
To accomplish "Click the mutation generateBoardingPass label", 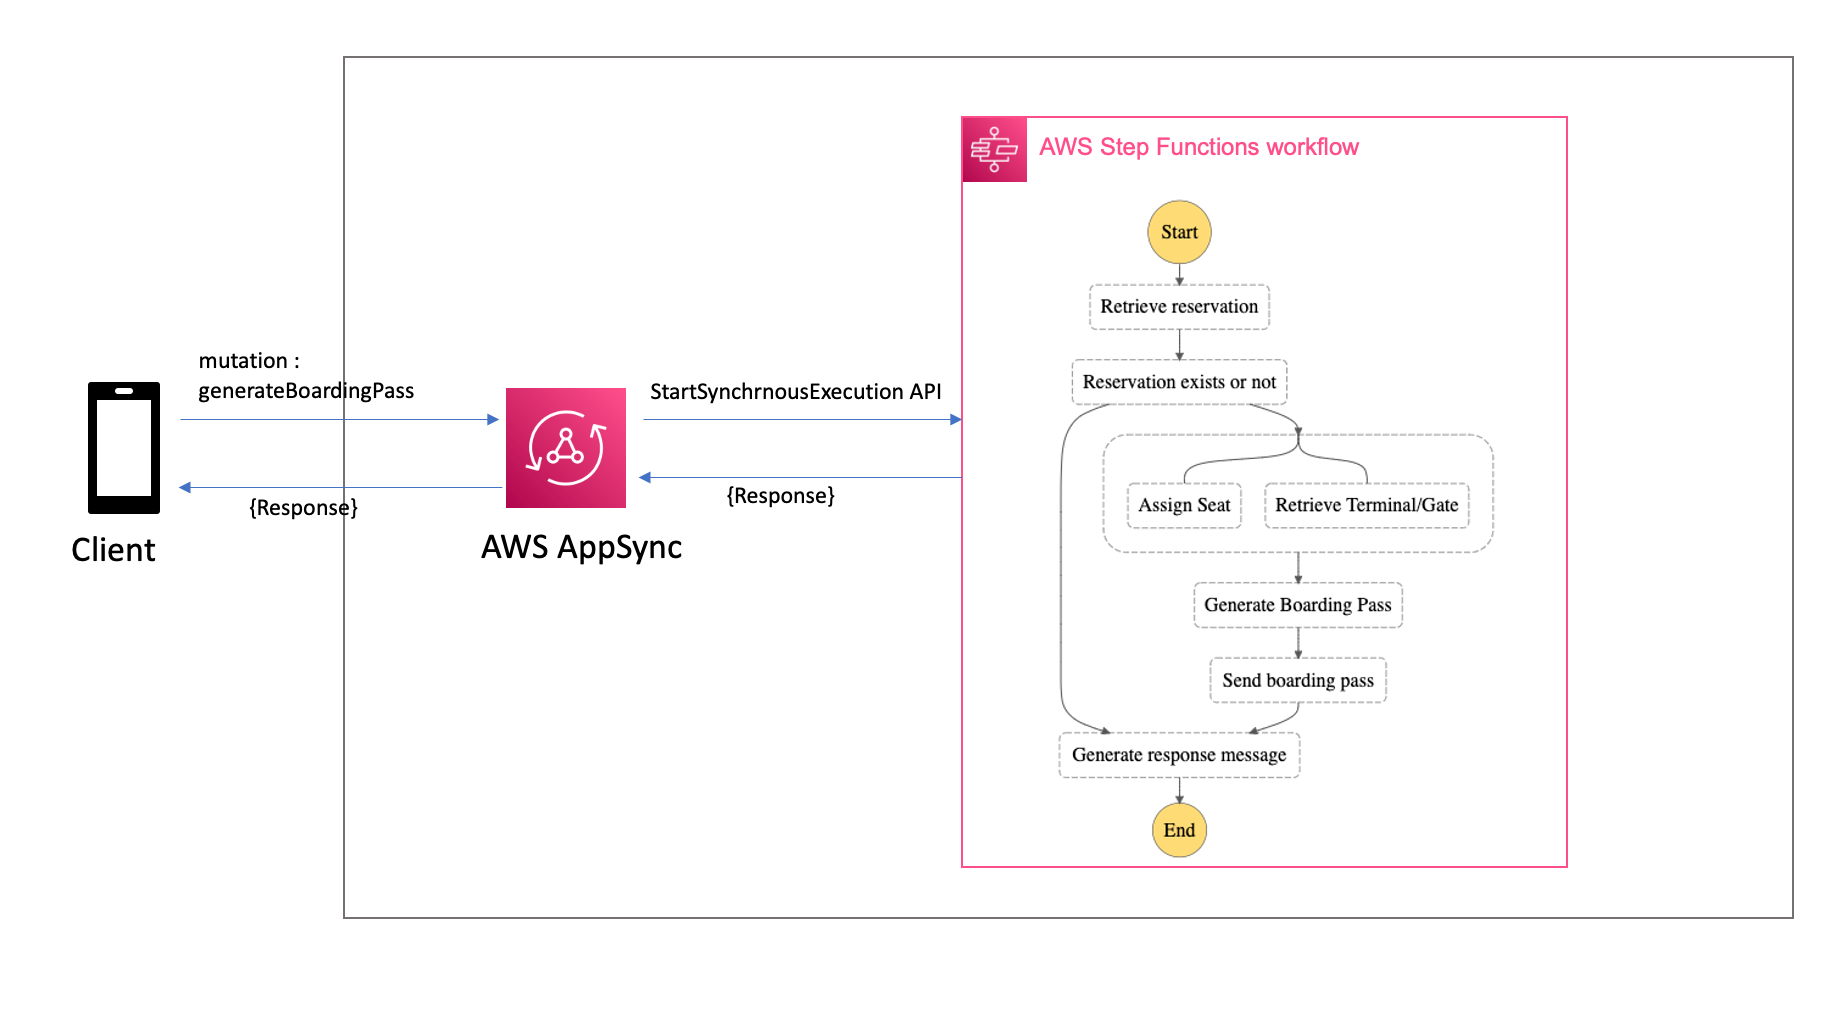I will tap(305, 376).
